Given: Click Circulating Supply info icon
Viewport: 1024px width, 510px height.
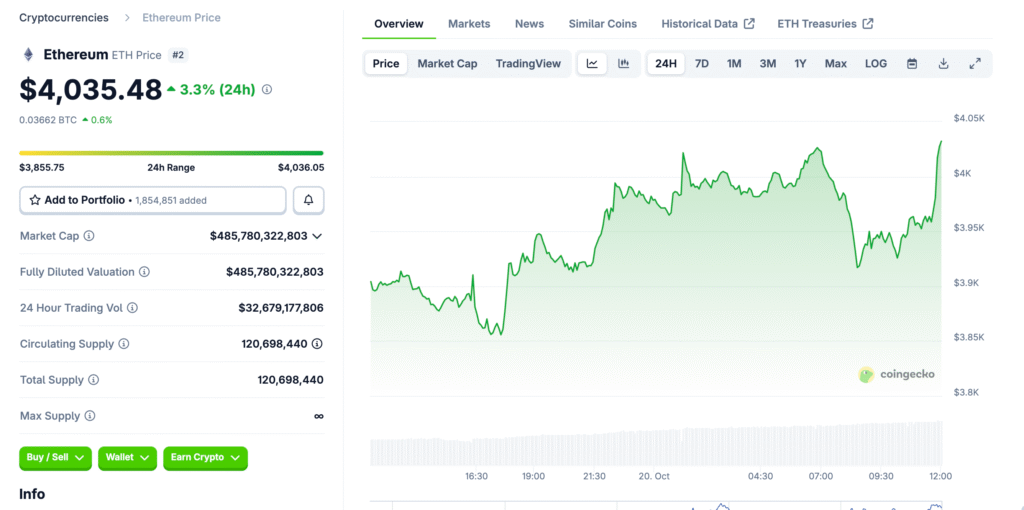Looking at the screenshot, I should coord(124,344).
